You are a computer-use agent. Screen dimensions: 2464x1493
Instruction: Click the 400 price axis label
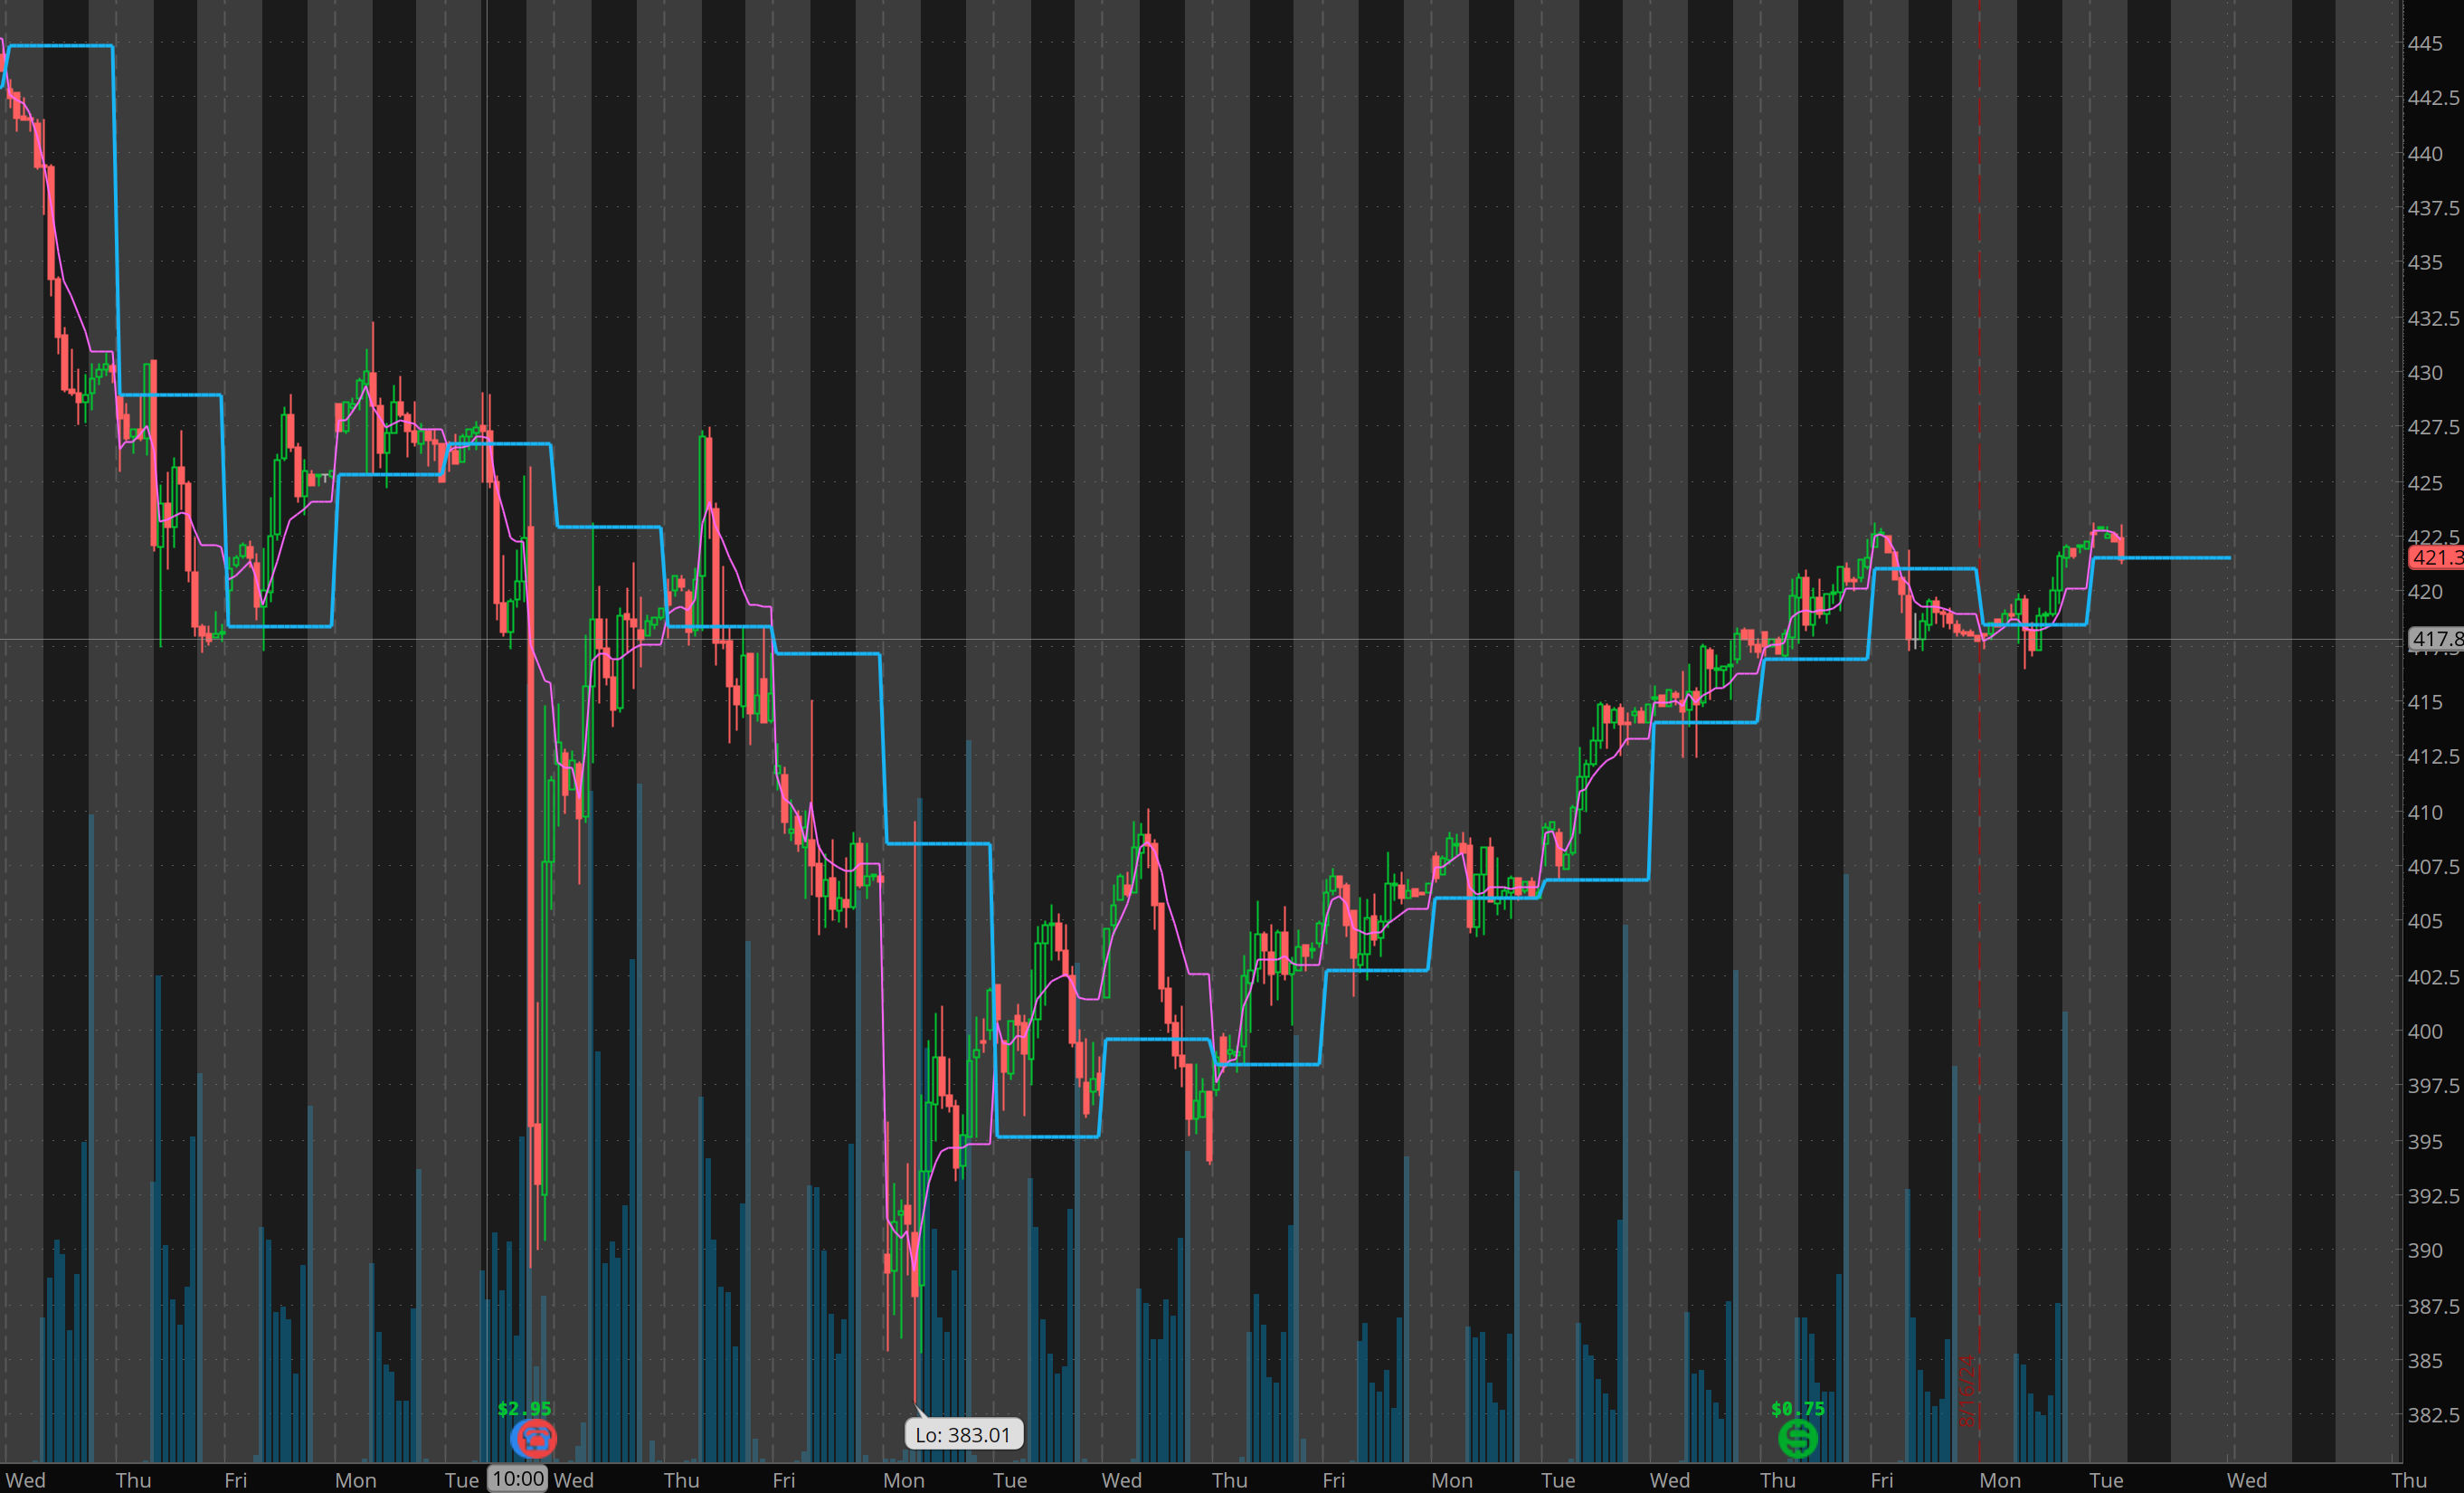click(2424, 1031)
